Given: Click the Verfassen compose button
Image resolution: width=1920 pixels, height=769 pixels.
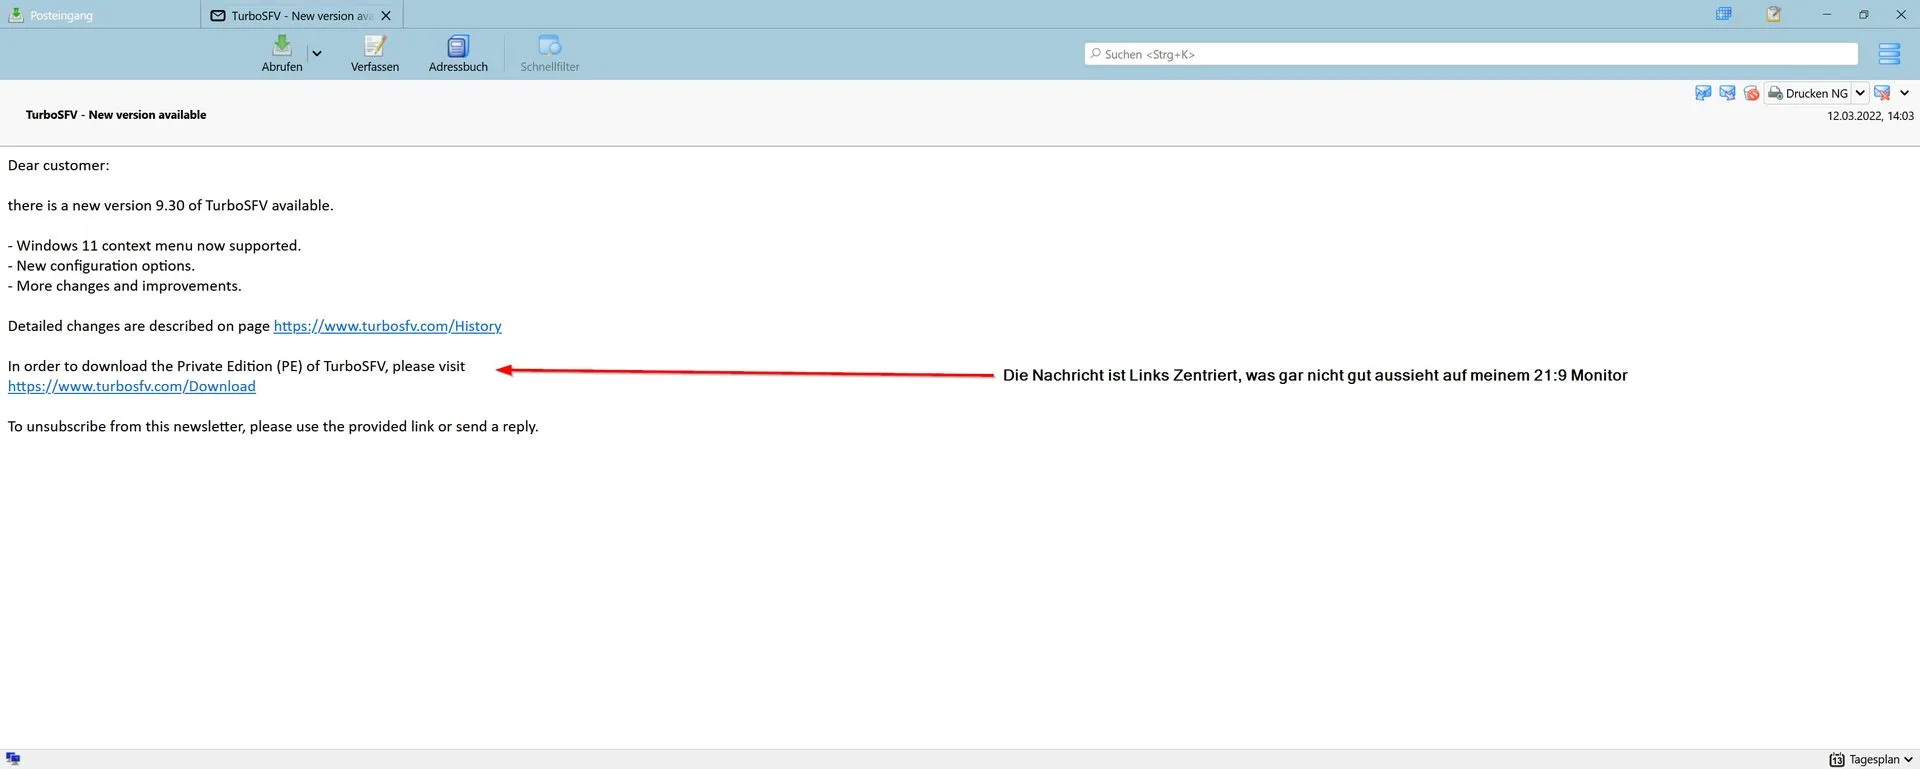Looking at the screenshot, I should click(x=375, y=54).
